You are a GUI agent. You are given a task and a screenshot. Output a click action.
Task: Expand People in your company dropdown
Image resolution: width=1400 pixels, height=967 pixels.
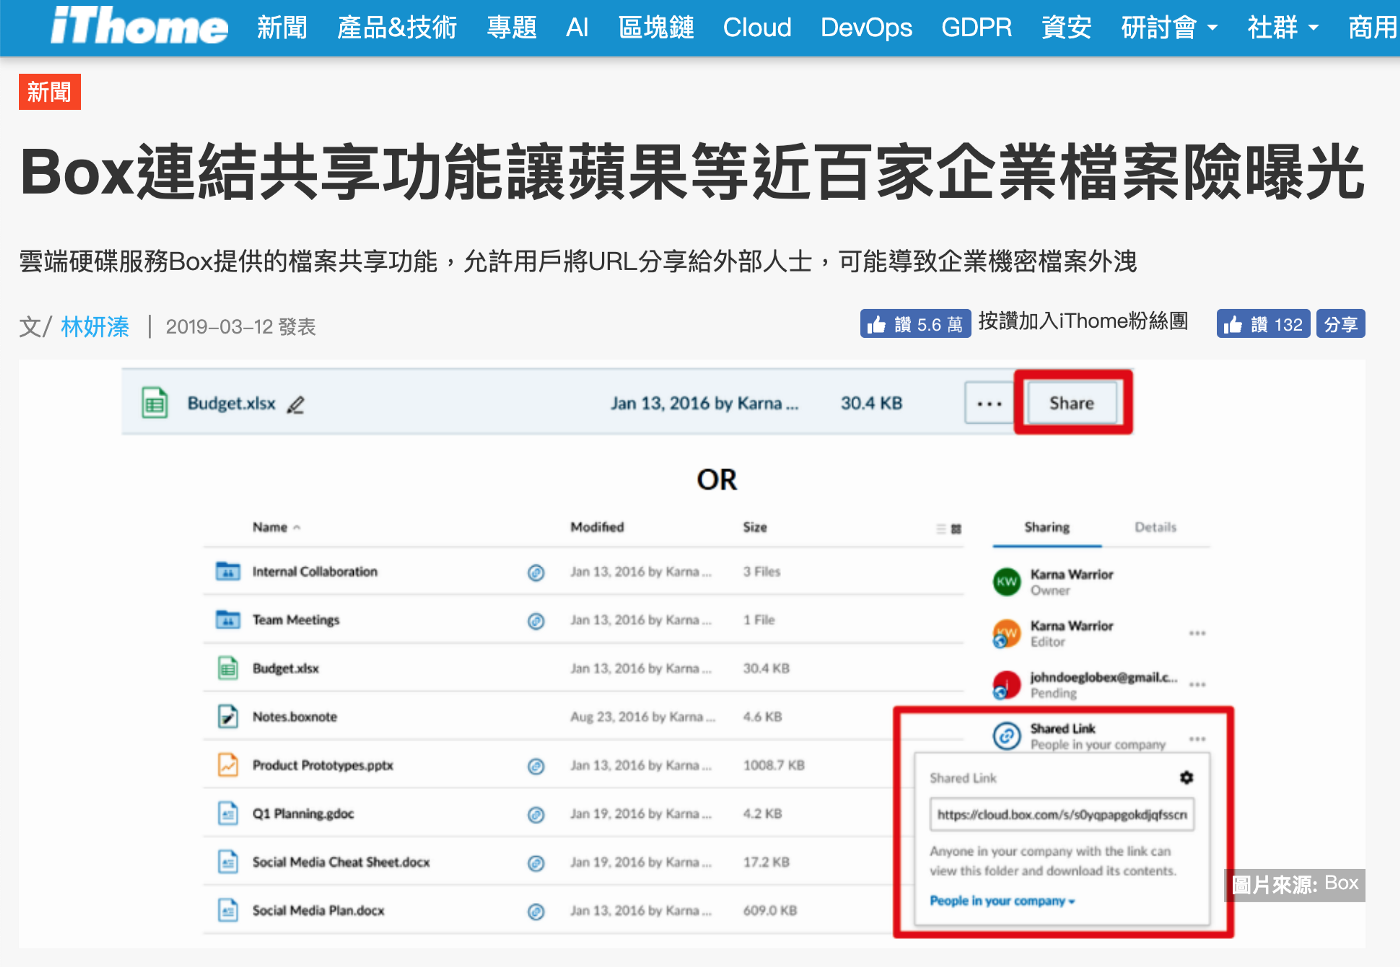pos(1003,901)
